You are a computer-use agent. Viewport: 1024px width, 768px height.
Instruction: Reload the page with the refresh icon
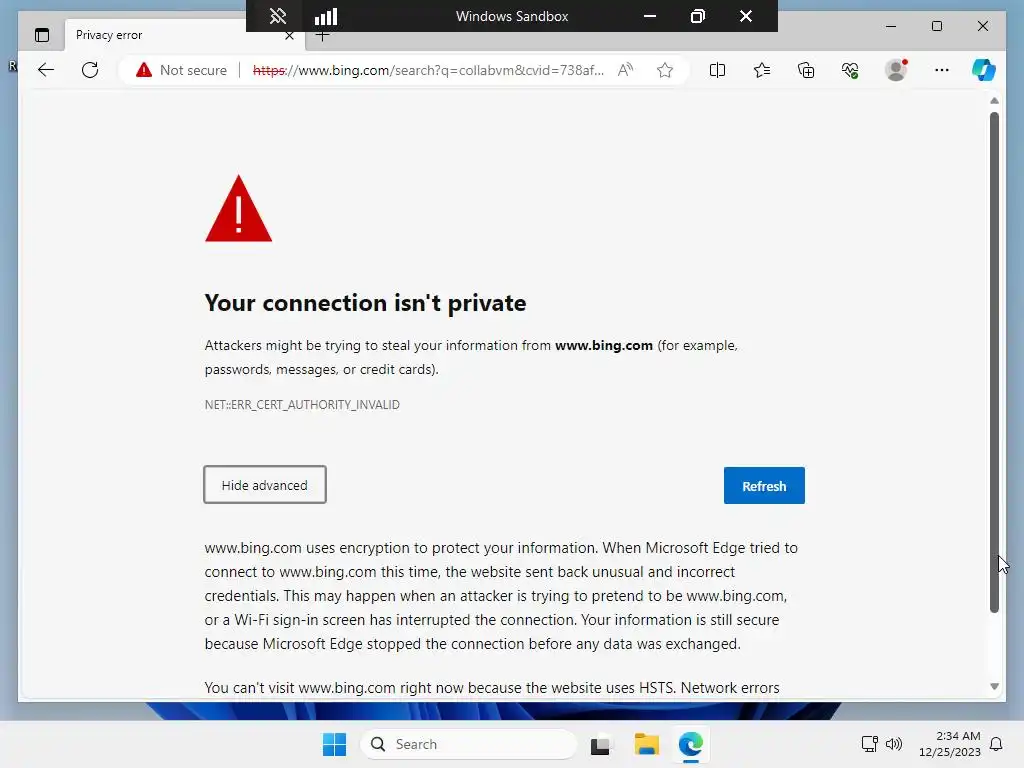click(x=90, y=70)
